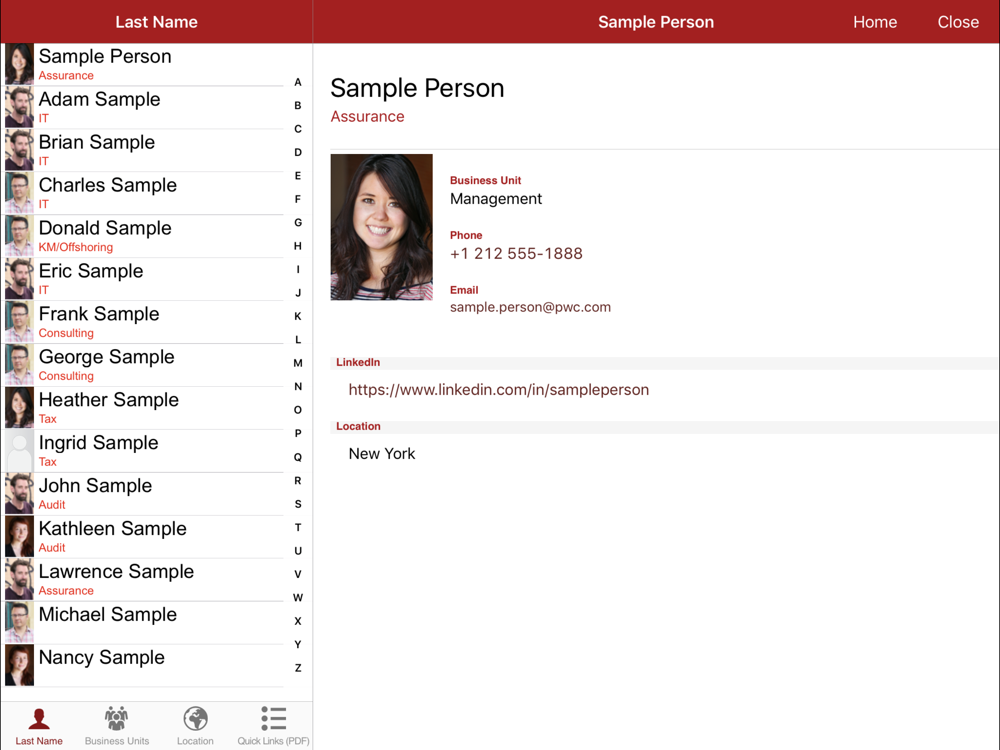Tap Charles Sample's avatar thumbnail

pyautogui.click(x=19, y=193)
